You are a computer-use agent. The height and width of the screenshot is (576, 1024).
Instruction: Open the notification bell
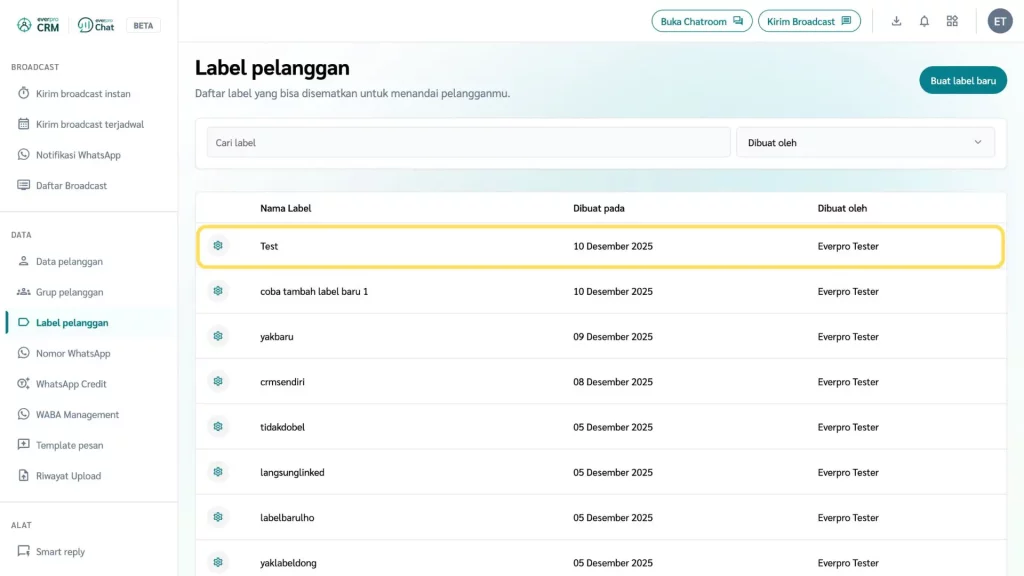click(924, 21)
